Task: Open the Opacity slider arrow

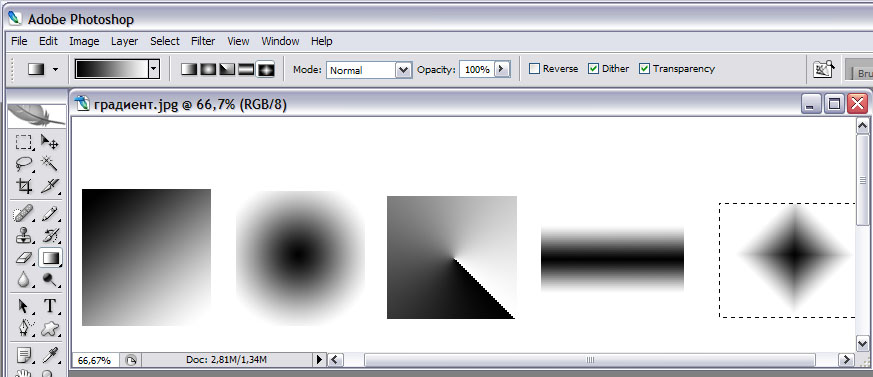Action: click(501, 69)
